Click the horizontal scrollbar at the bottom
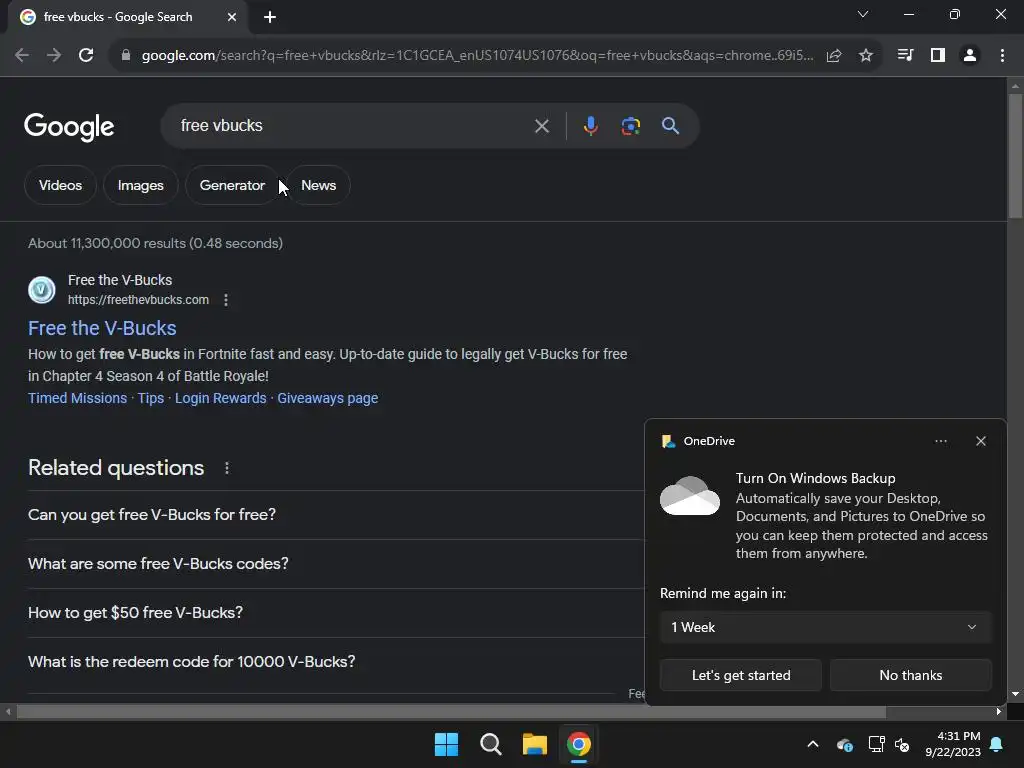This screenshot has width=1024, height=768. 451,712
